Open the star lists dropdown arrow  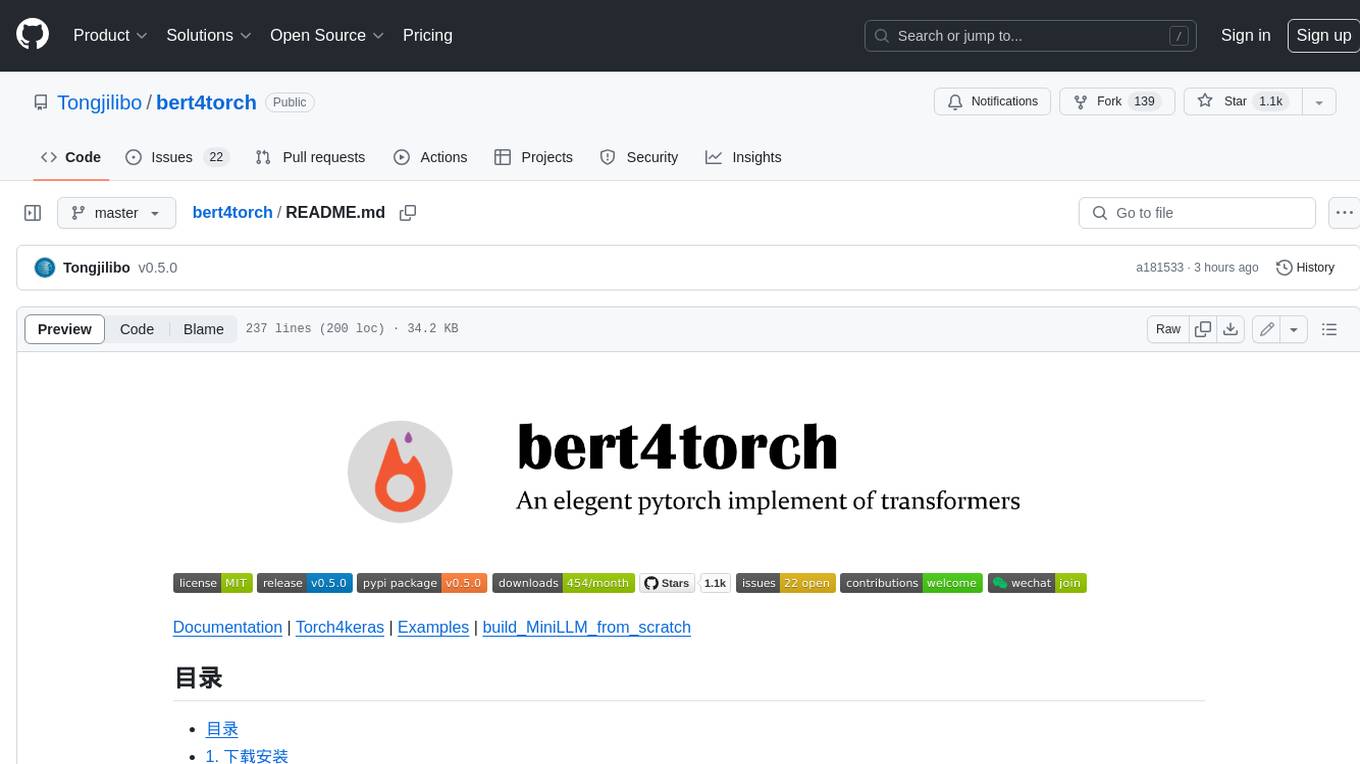coord(1319,101)
